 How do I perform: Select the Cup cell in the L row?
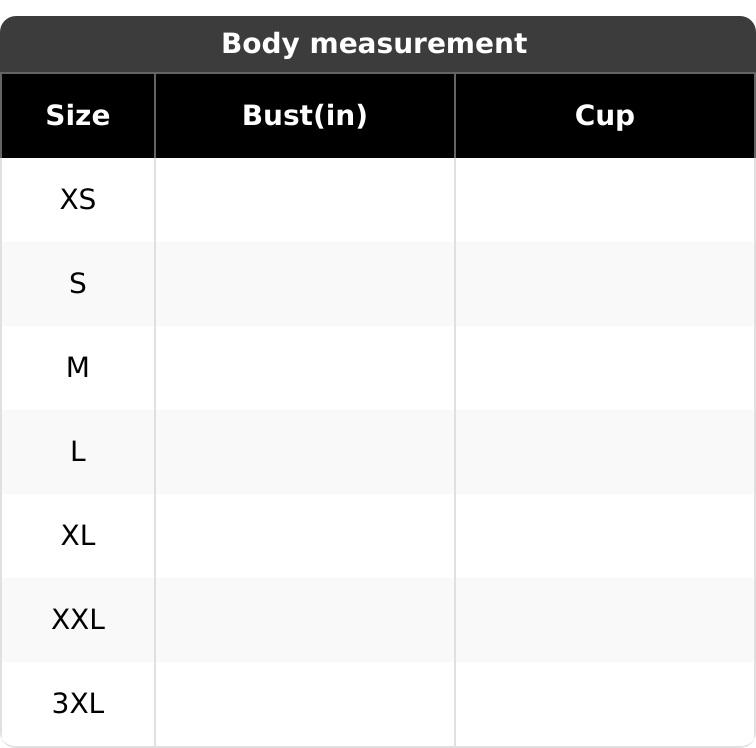point(605,452)
